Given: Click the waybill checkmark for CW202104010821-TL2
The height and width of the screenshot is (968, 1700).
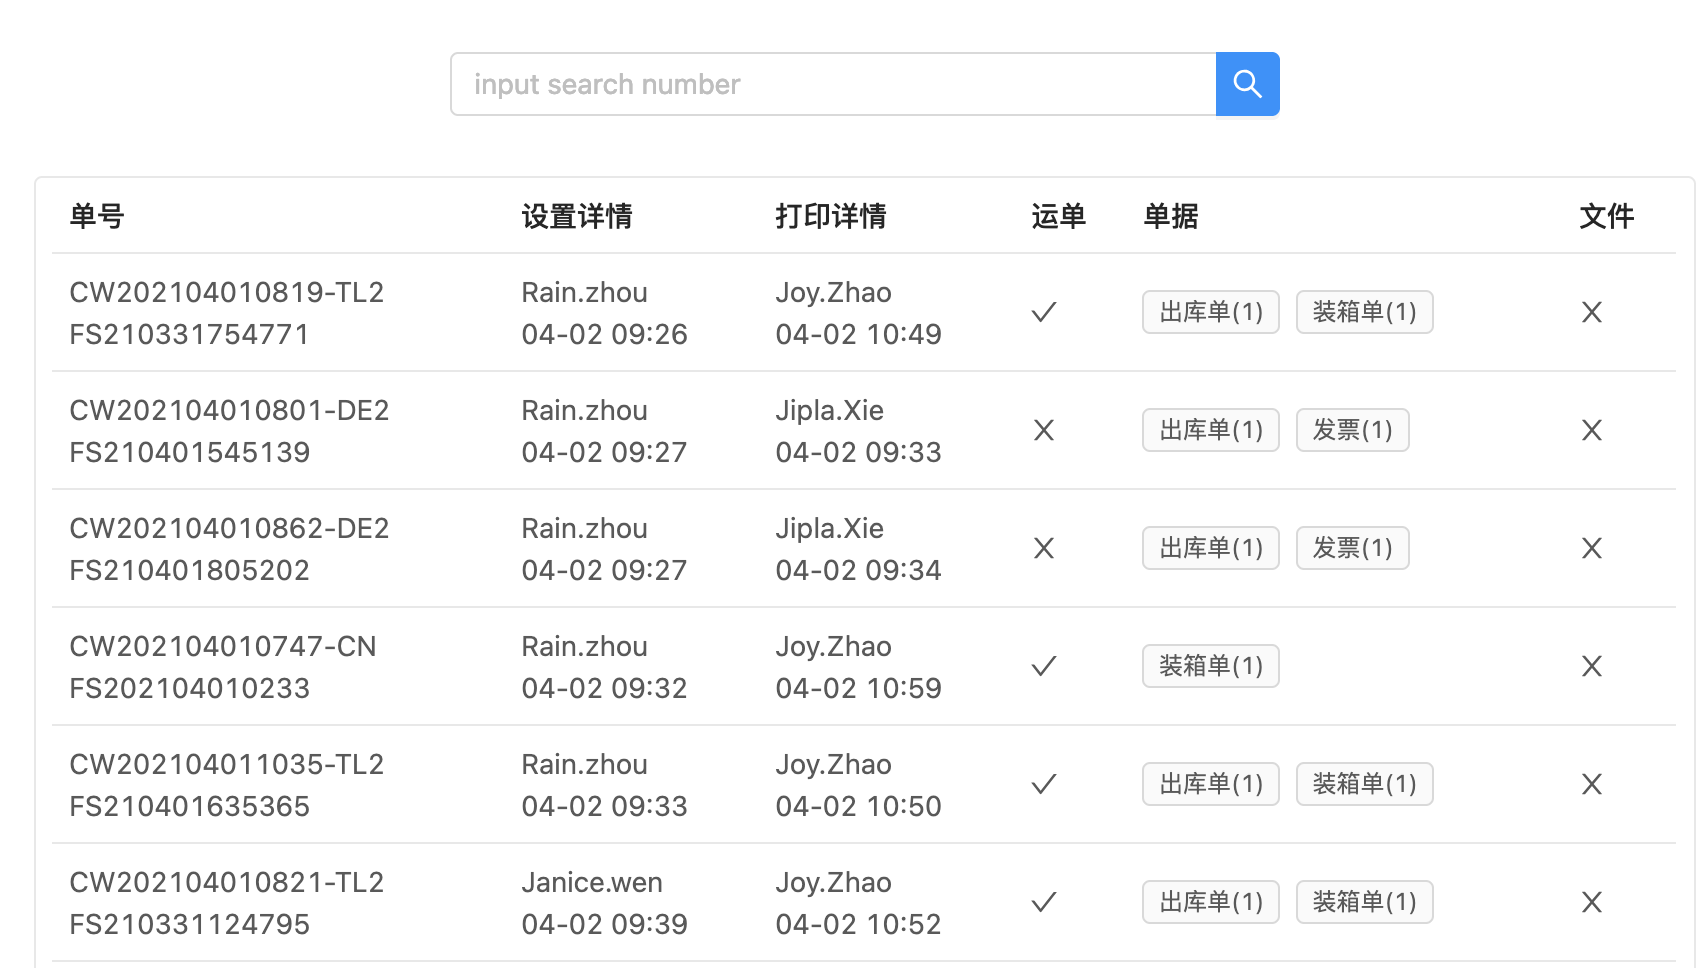Looking at the screenshot, I should [x=1044, y=902].
